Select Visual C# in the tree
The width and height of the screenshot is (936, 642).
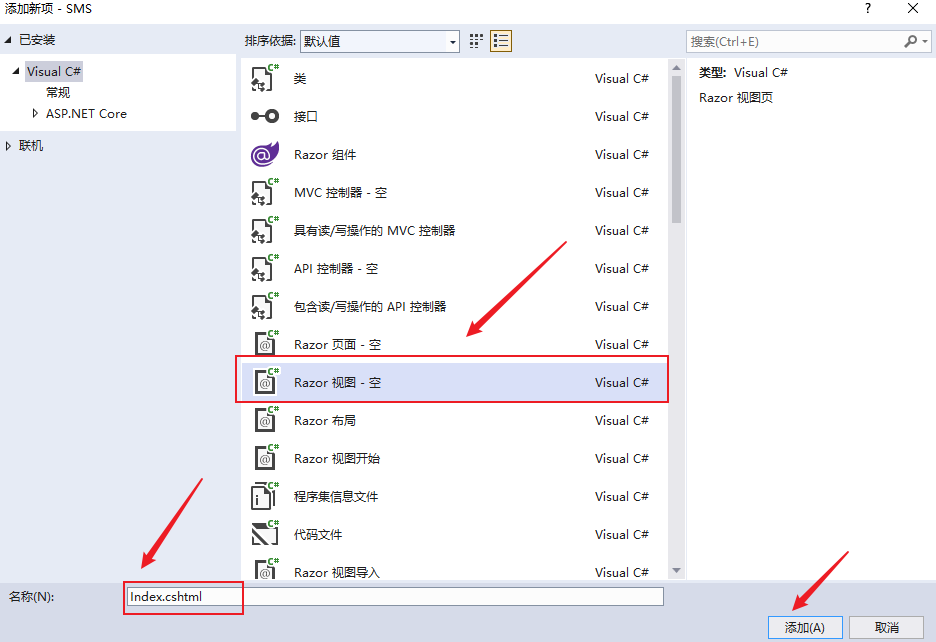pos(54,72)
